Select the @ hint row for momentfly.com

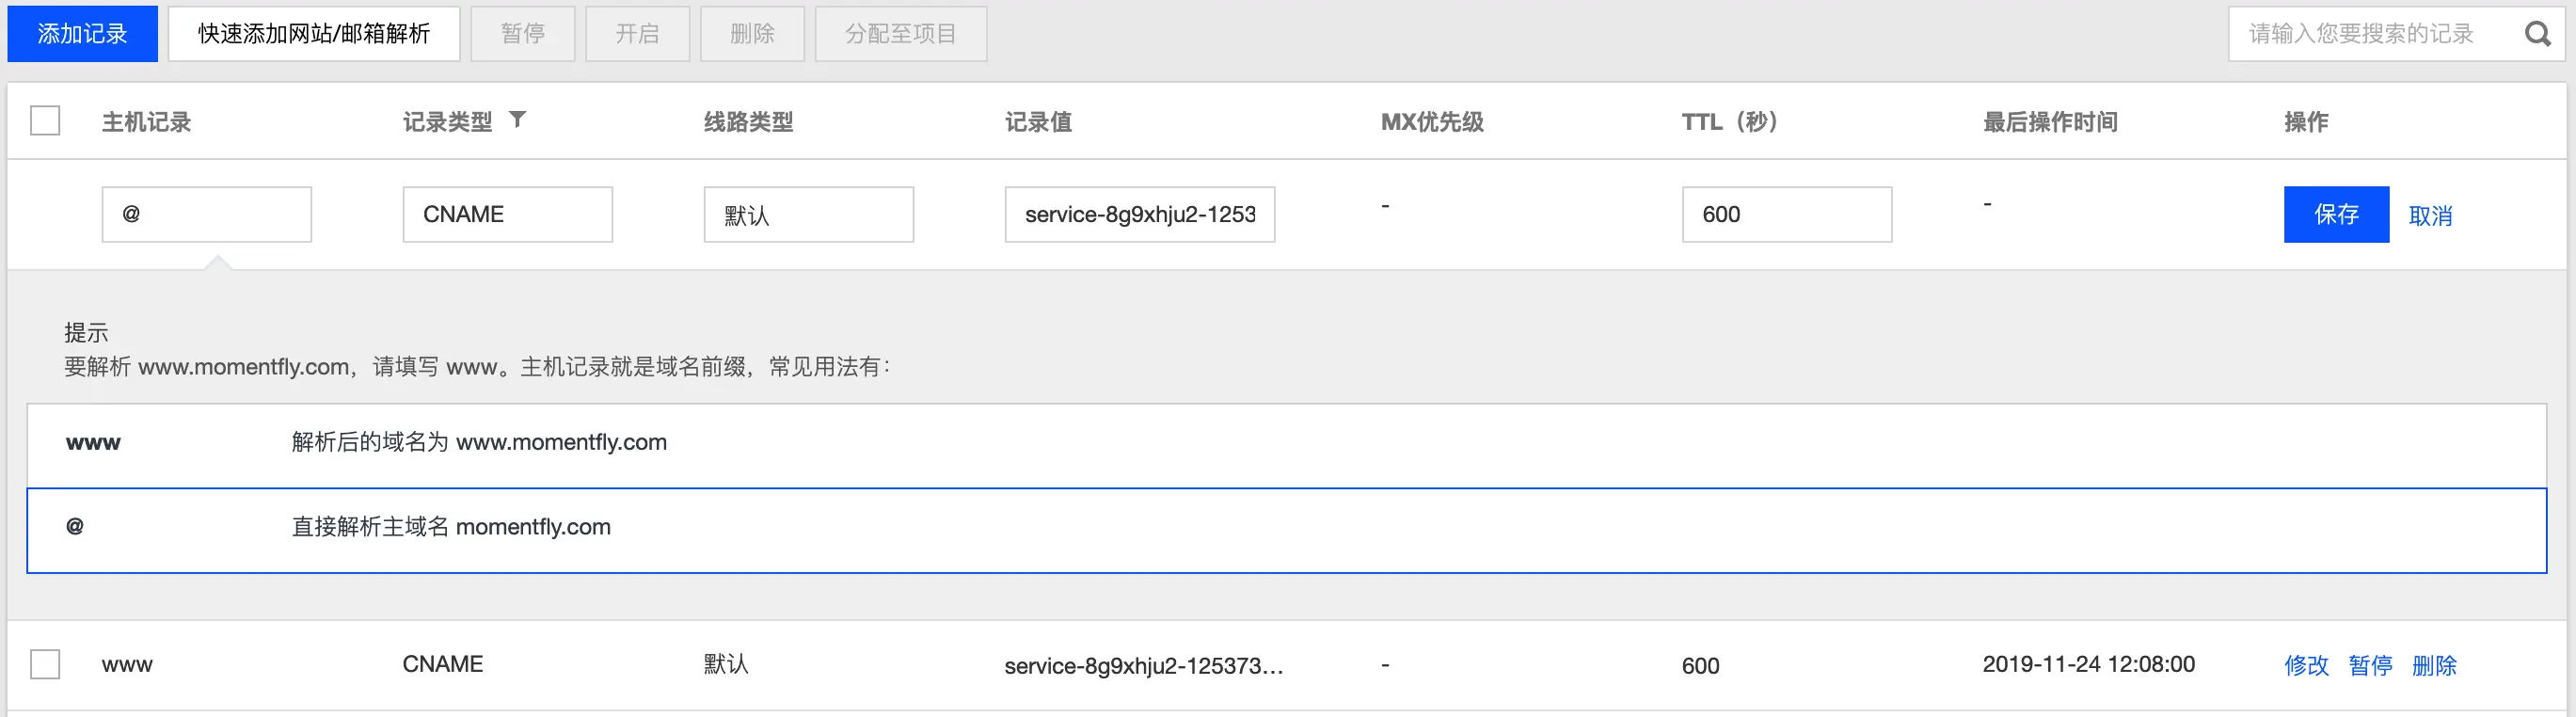click(x=1287, y=531)
